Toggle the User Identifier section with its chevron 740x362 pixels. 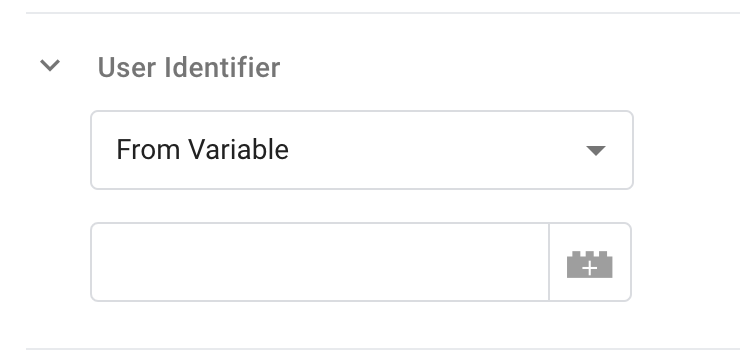coord(50,65)
